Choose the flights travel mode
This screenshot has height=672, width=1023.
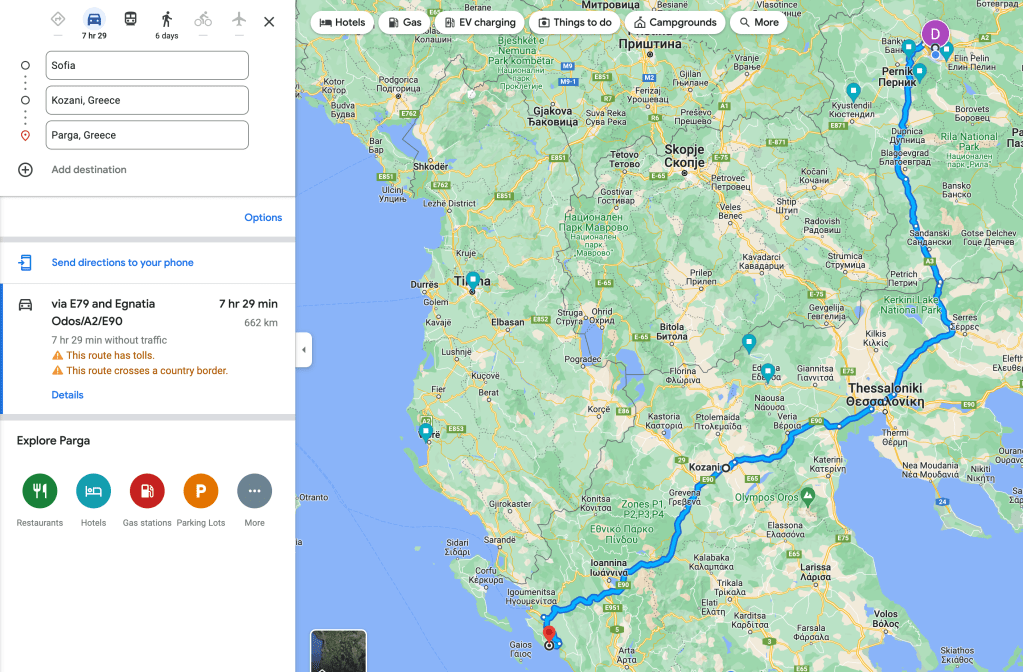click(x=239, y=19)
